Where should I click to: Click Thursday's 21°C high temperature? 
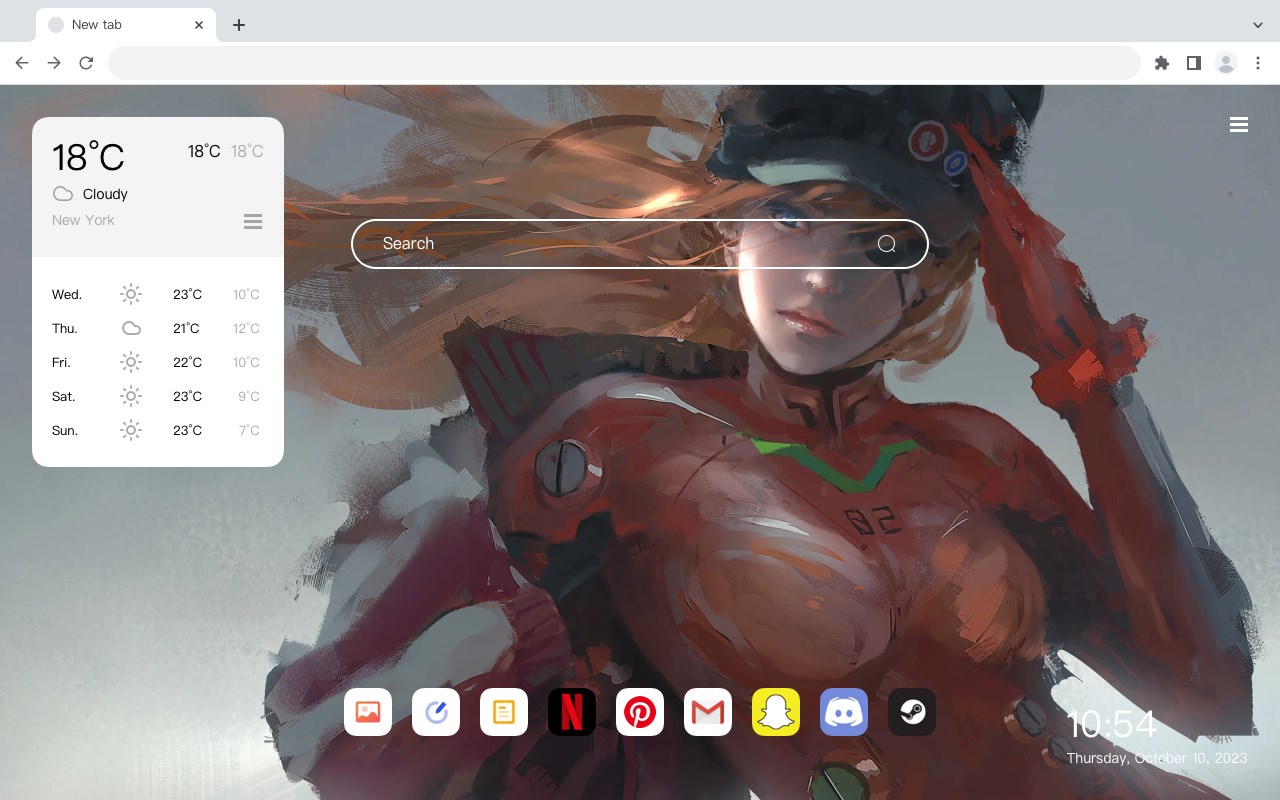click(x=186, y=328)
